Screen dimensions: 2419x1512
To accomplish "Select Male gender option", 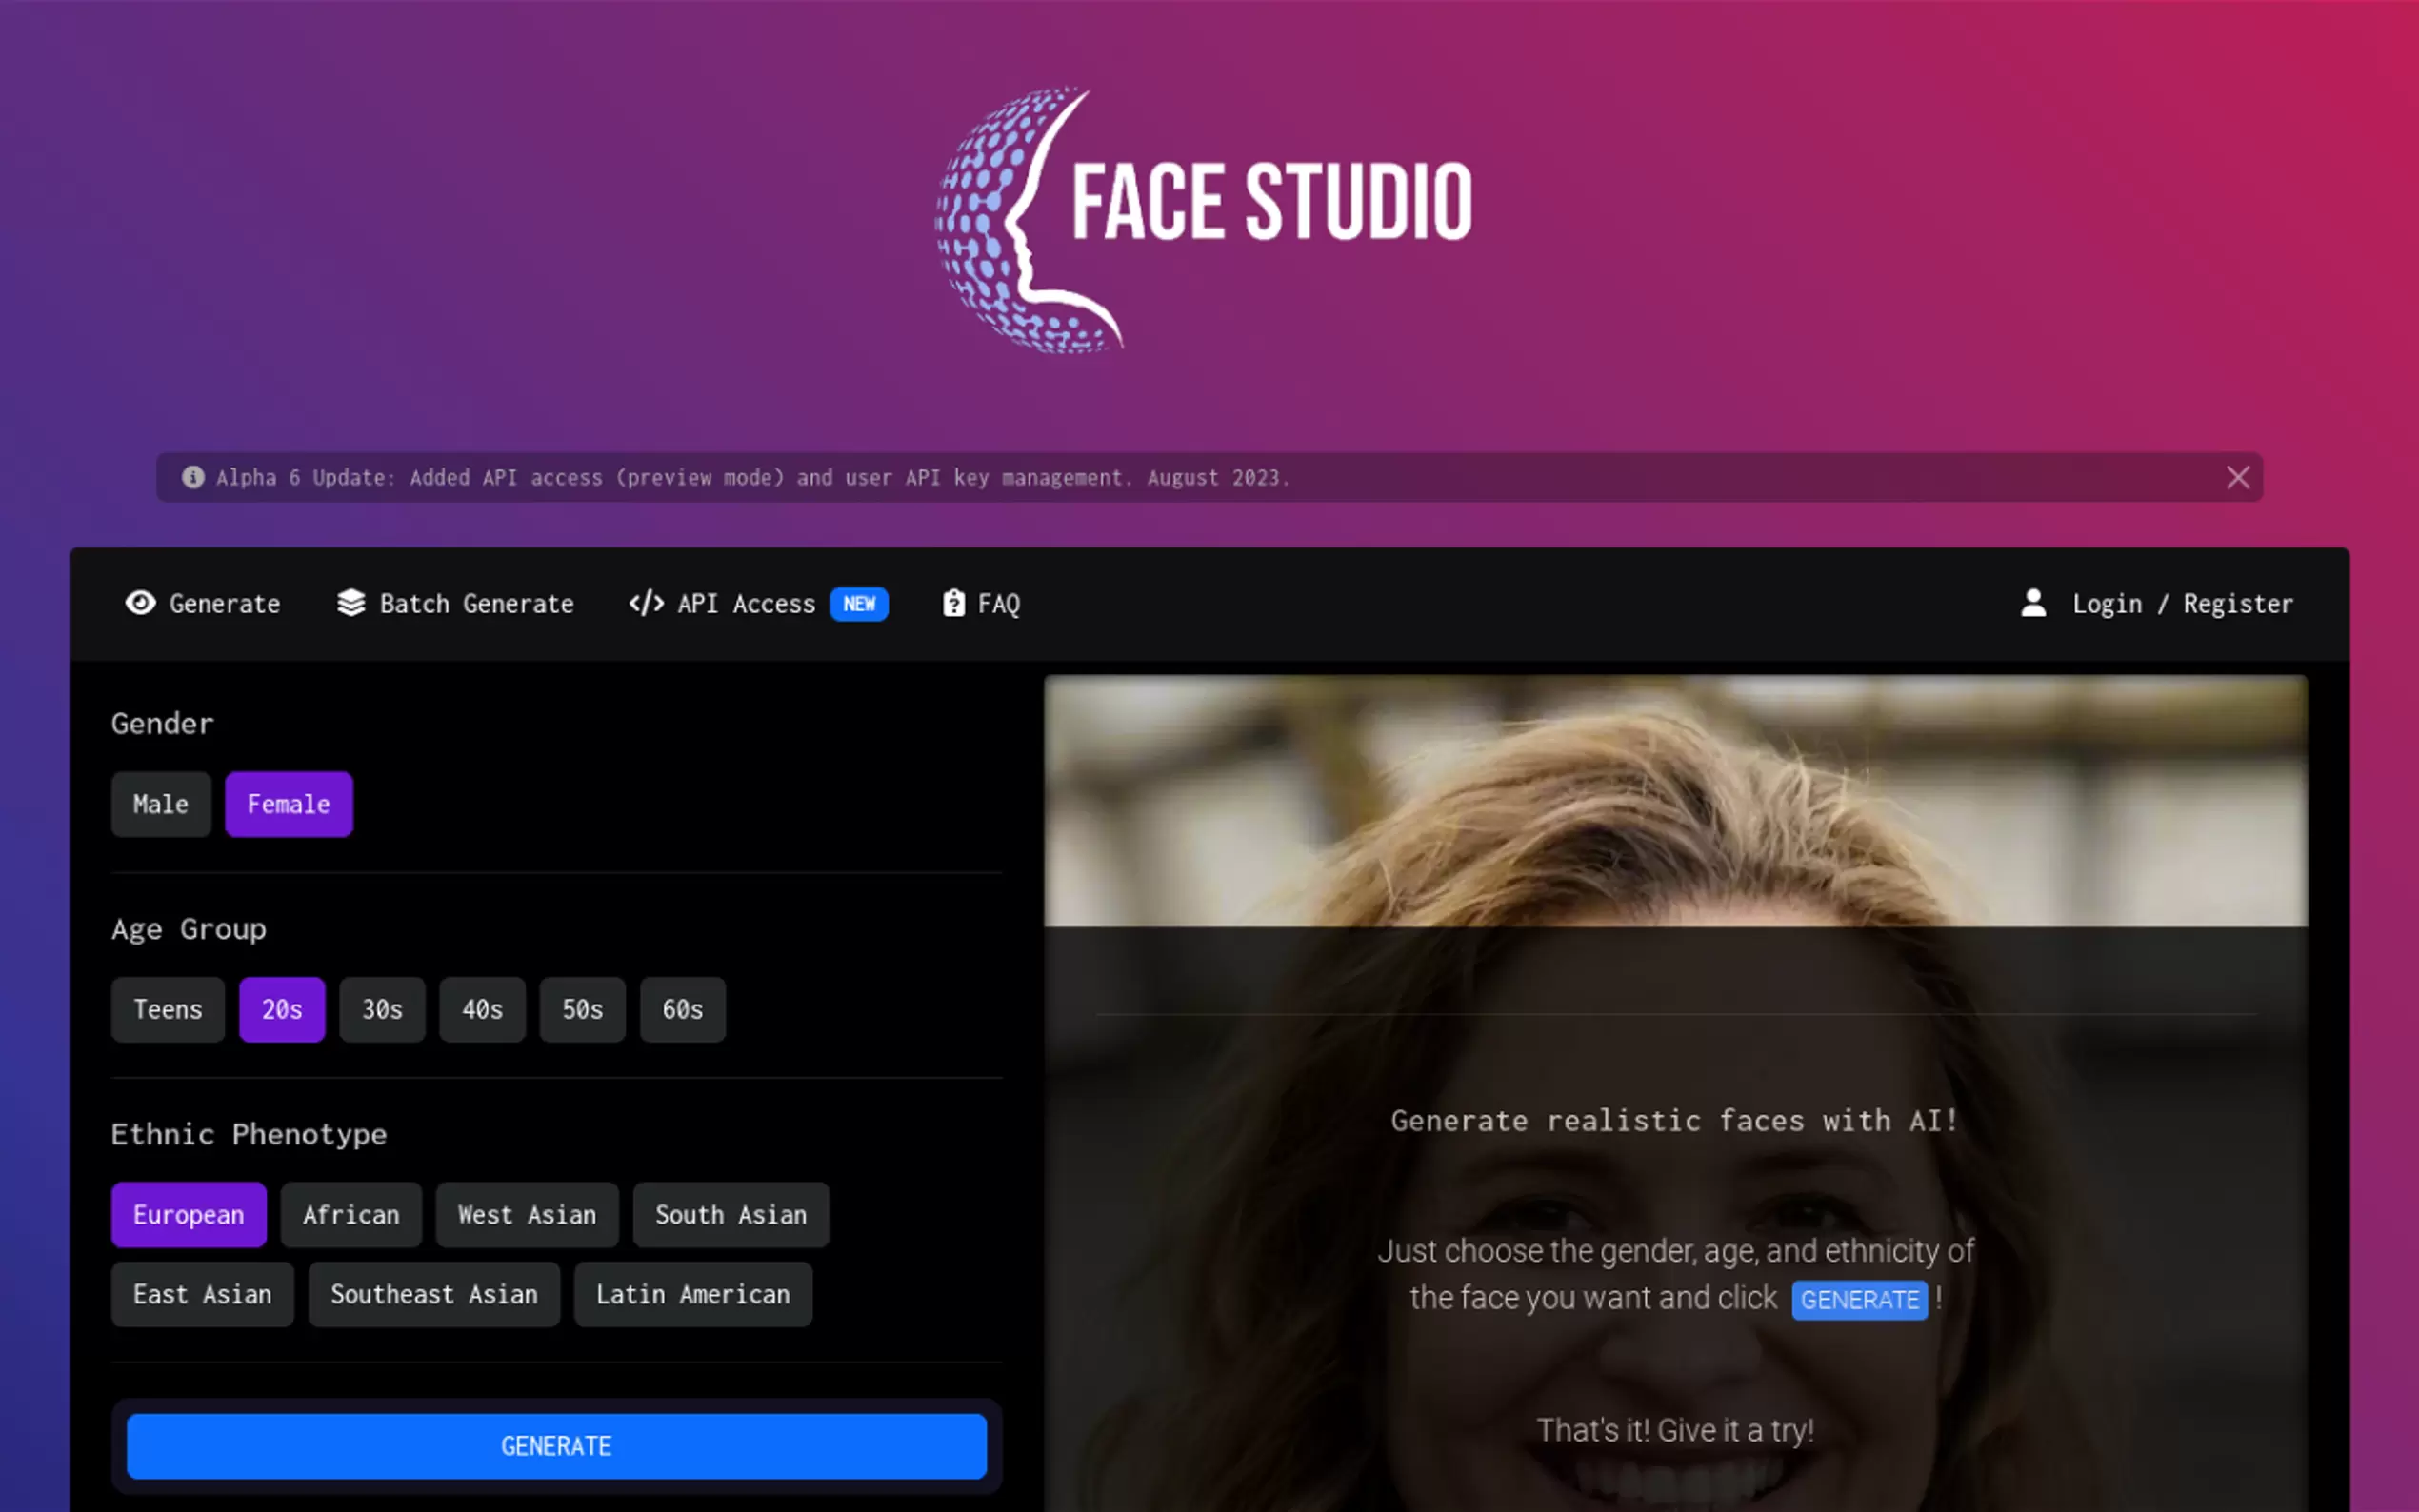I will [x=161, y=804].
